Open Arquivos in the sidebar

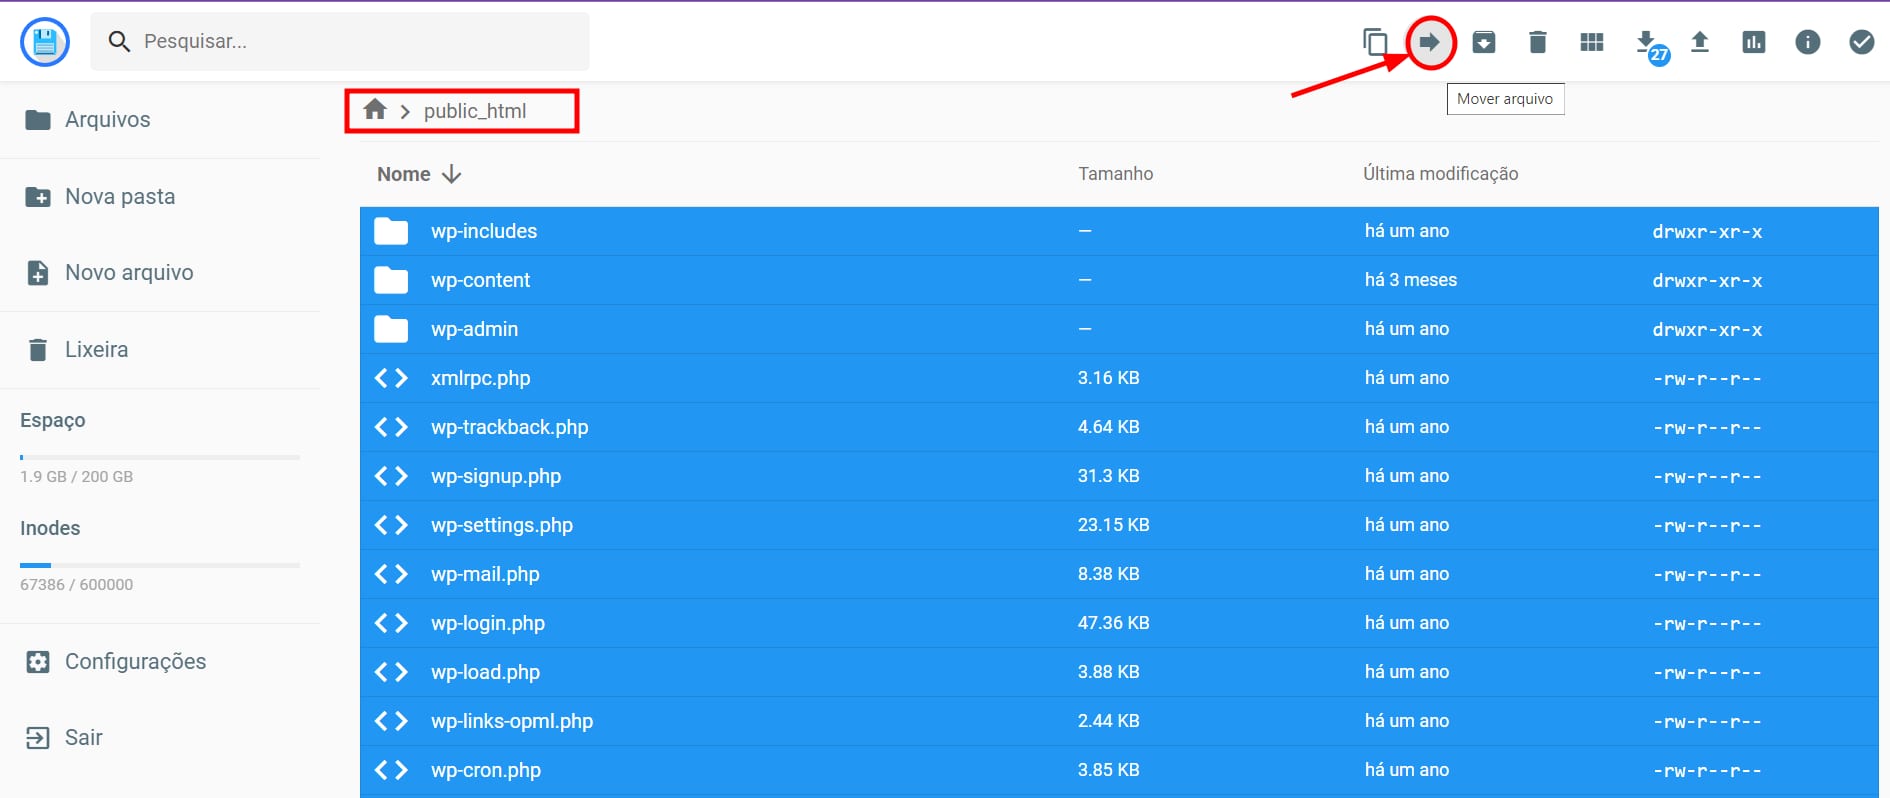point(107,120)
